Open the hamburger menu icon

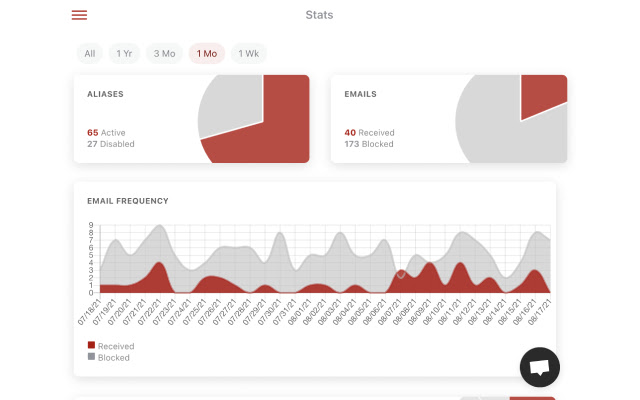(79, 15)
